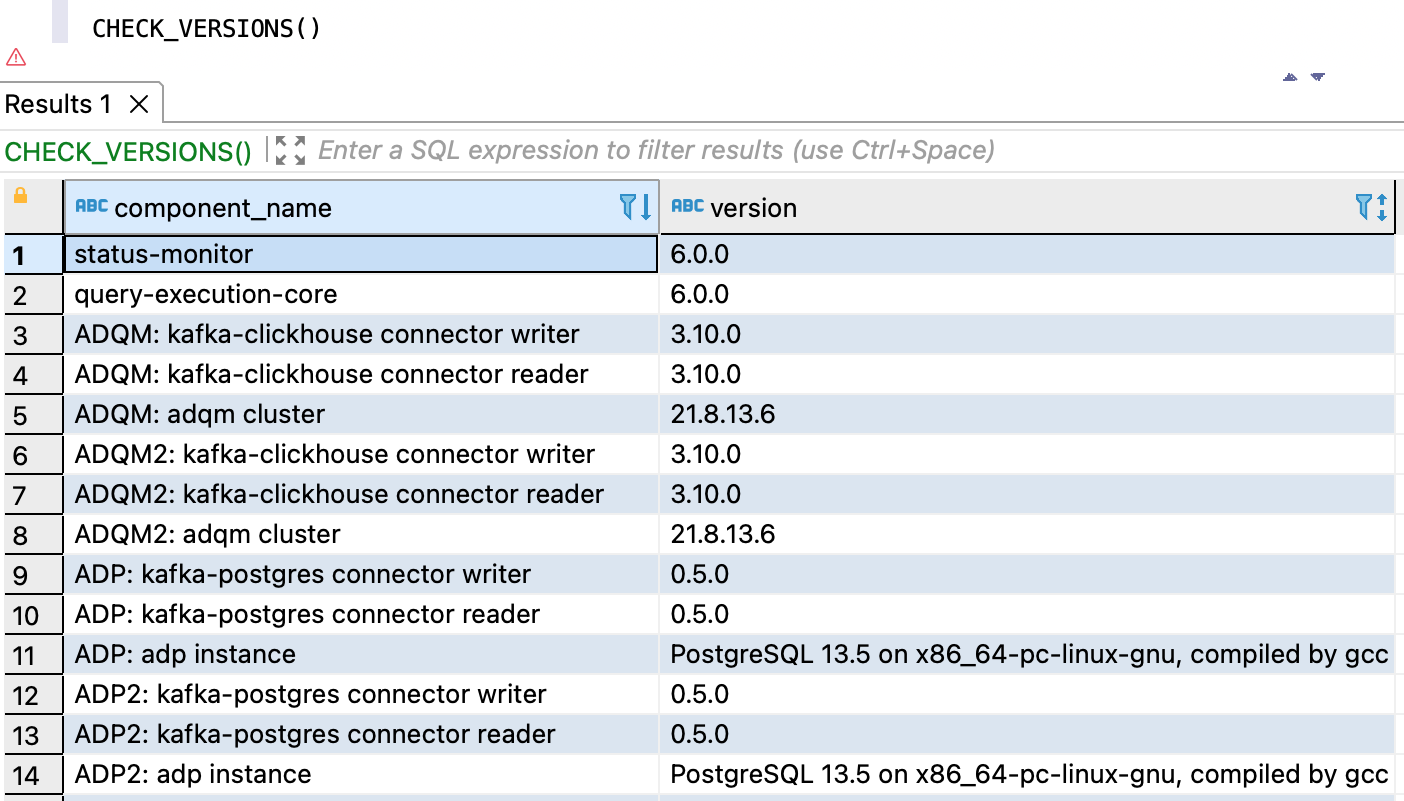This screenshot has width=1404, height=801.
Task: Select row number 5 in the row header
Action: click(33, 414)
